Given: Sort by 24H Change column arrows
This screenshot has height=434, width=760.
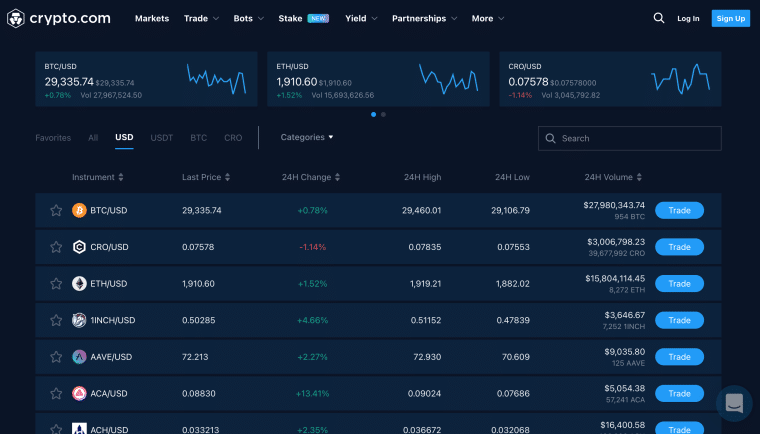Looking at the screenshot, I should tap(337, 177).
